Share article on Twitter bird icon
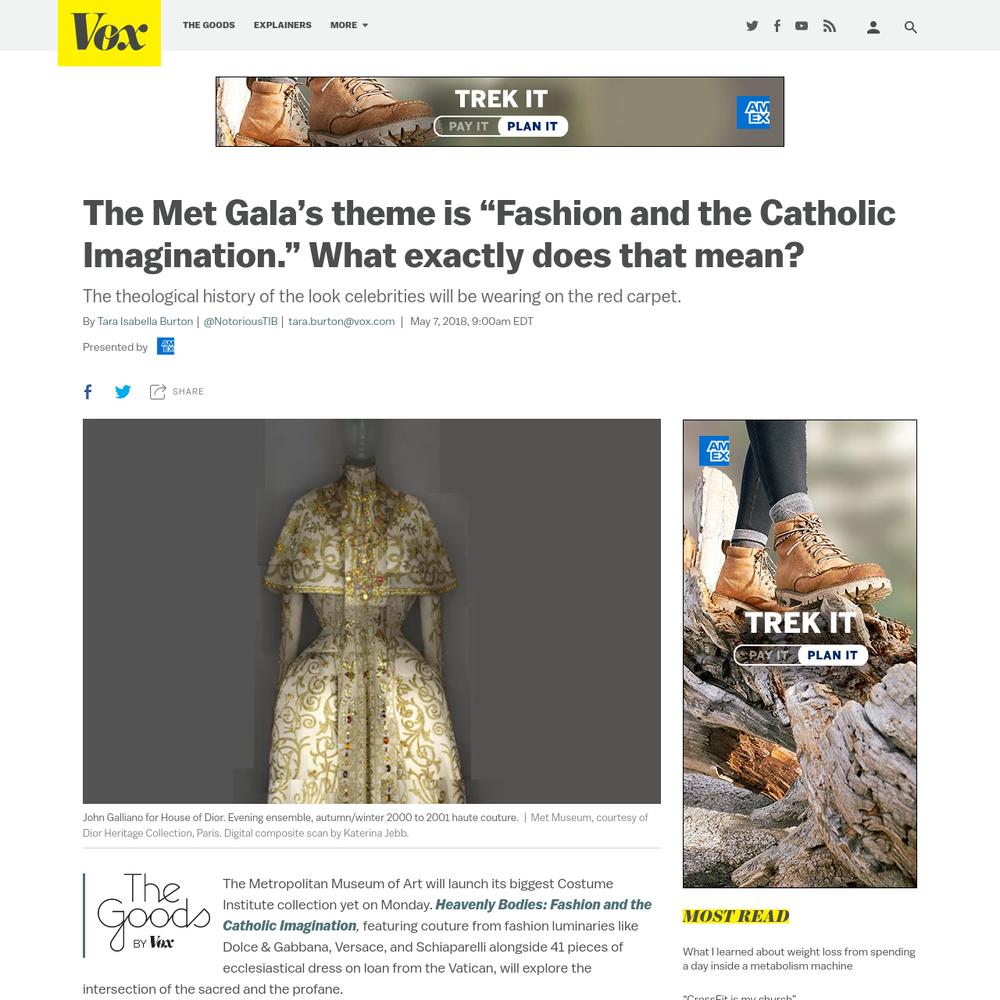Viewport: 1000px width, 1000px height. [x=123, y=392]
